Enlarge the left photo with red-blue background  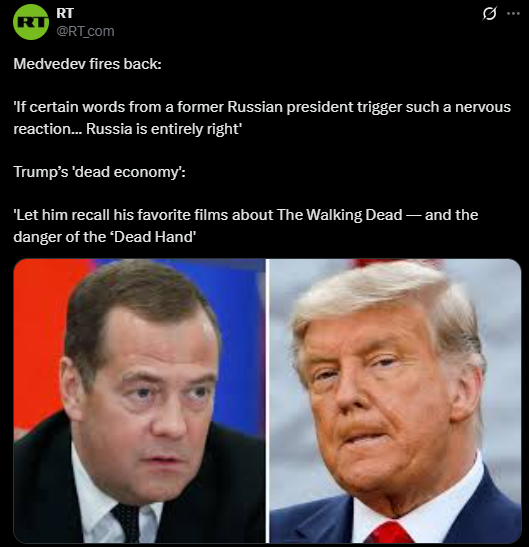point(139,400)
